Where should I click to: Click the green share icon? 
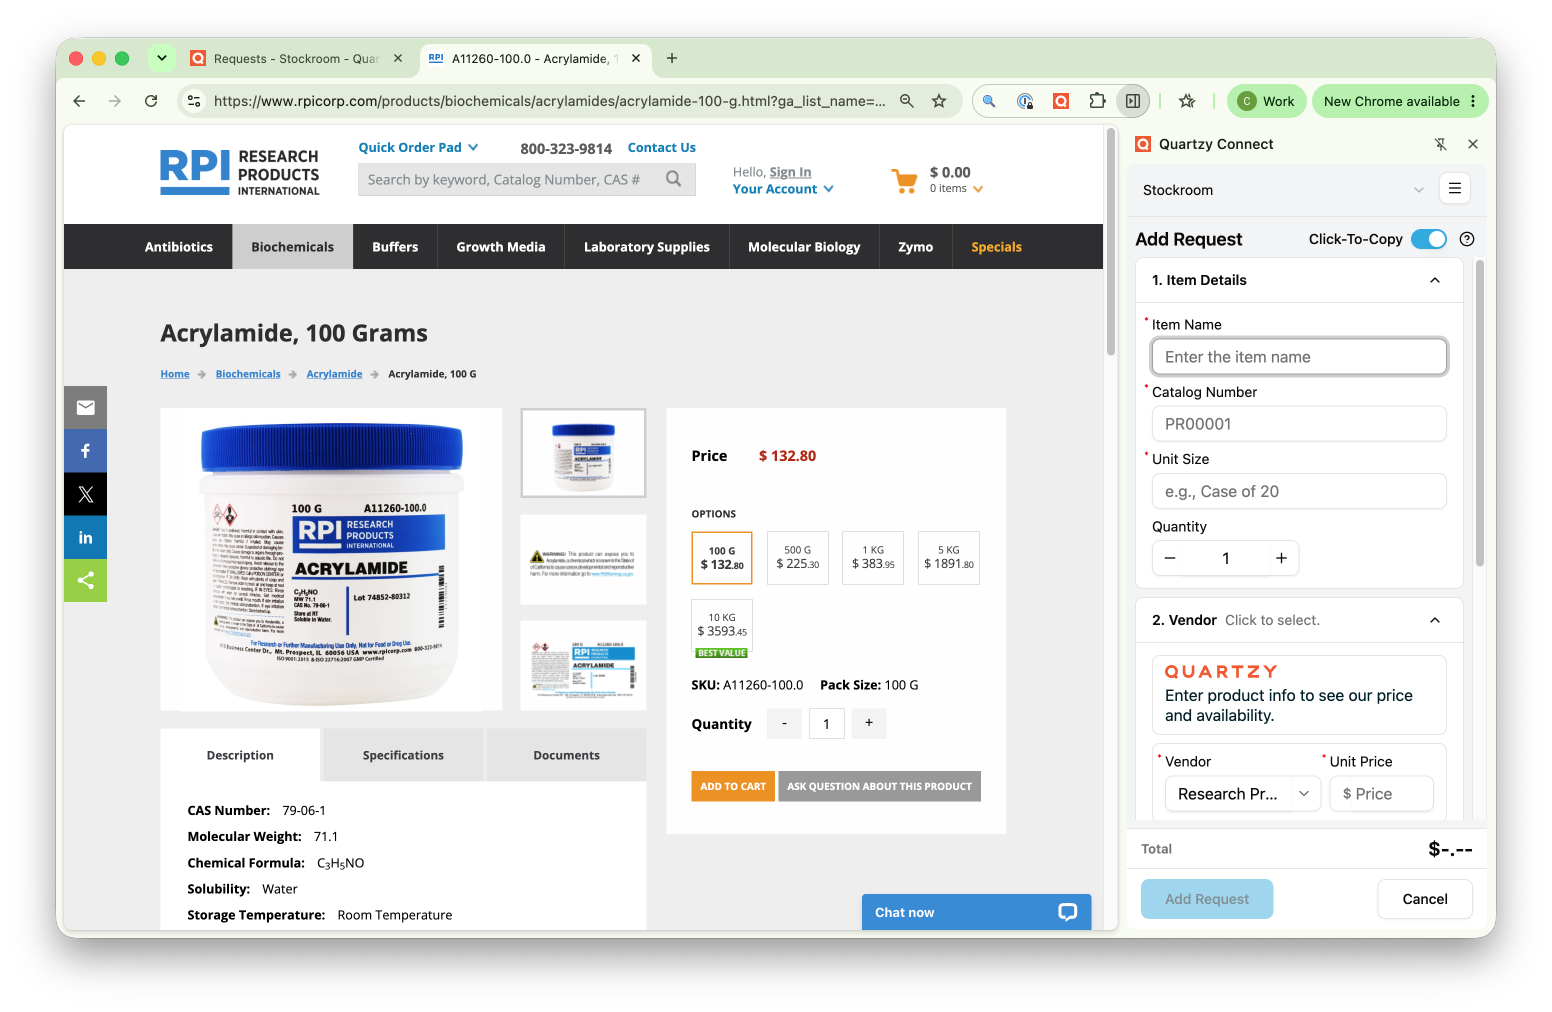(x=85, y=581)
